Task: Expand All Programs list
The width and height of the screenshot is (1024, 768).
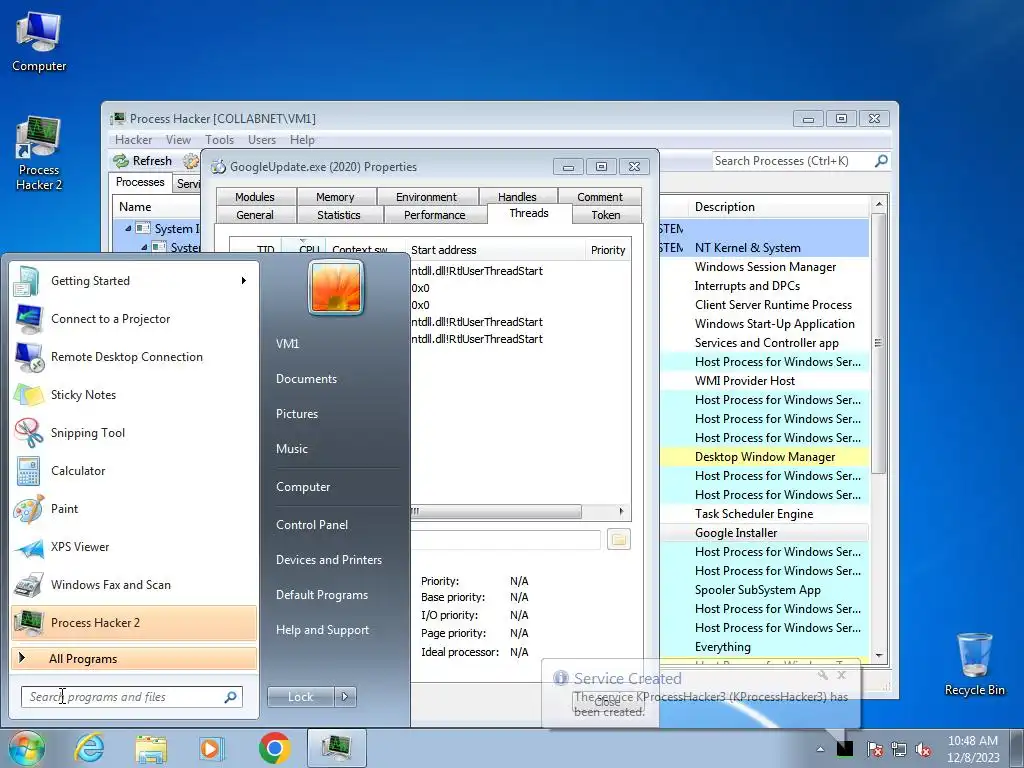Action: (x=134, y=659)
